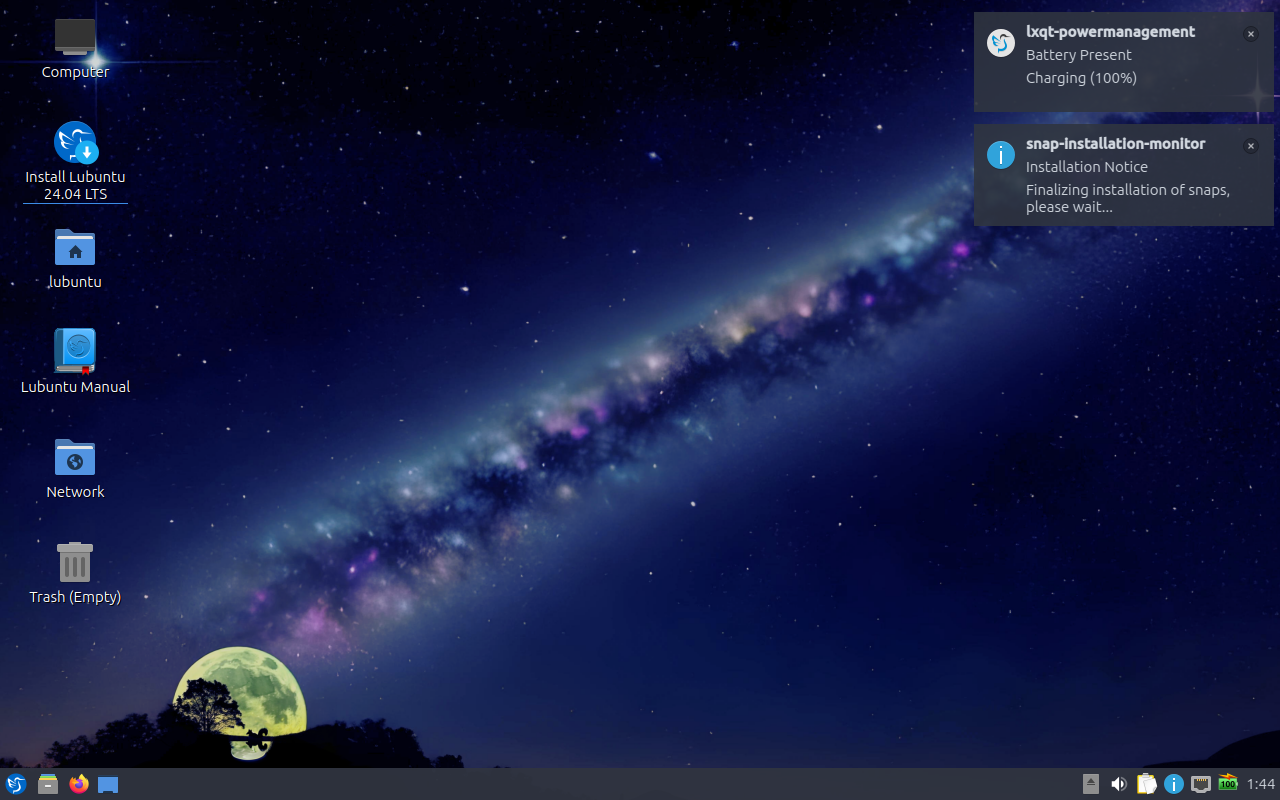Open the notifications info tray icon
The width and height of the screenshot is (1280, 800).
1173,784
